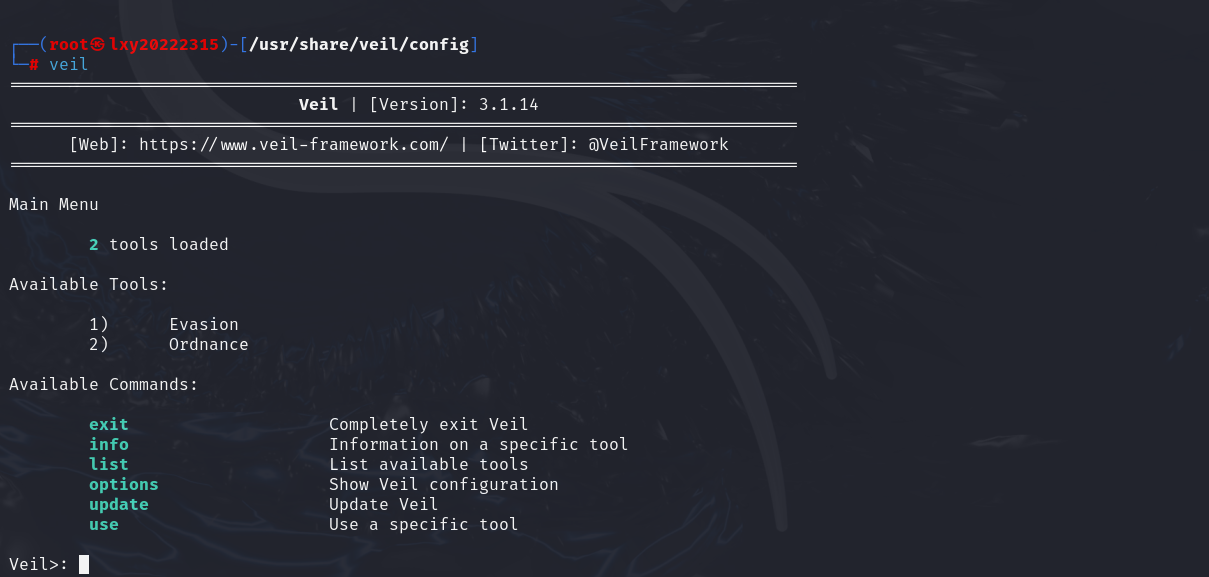Click 'Completely exit Veil' description text
The width and height of the screenshot is (1209, 577).
click(429, 424)
